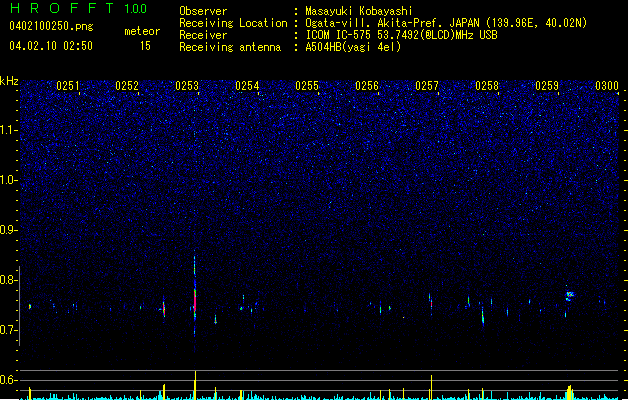Image resolution: width=629 pixels, height=400 pixels.
Task: Click the 0.9 kHz axis label
Action: tap(9, 230)
